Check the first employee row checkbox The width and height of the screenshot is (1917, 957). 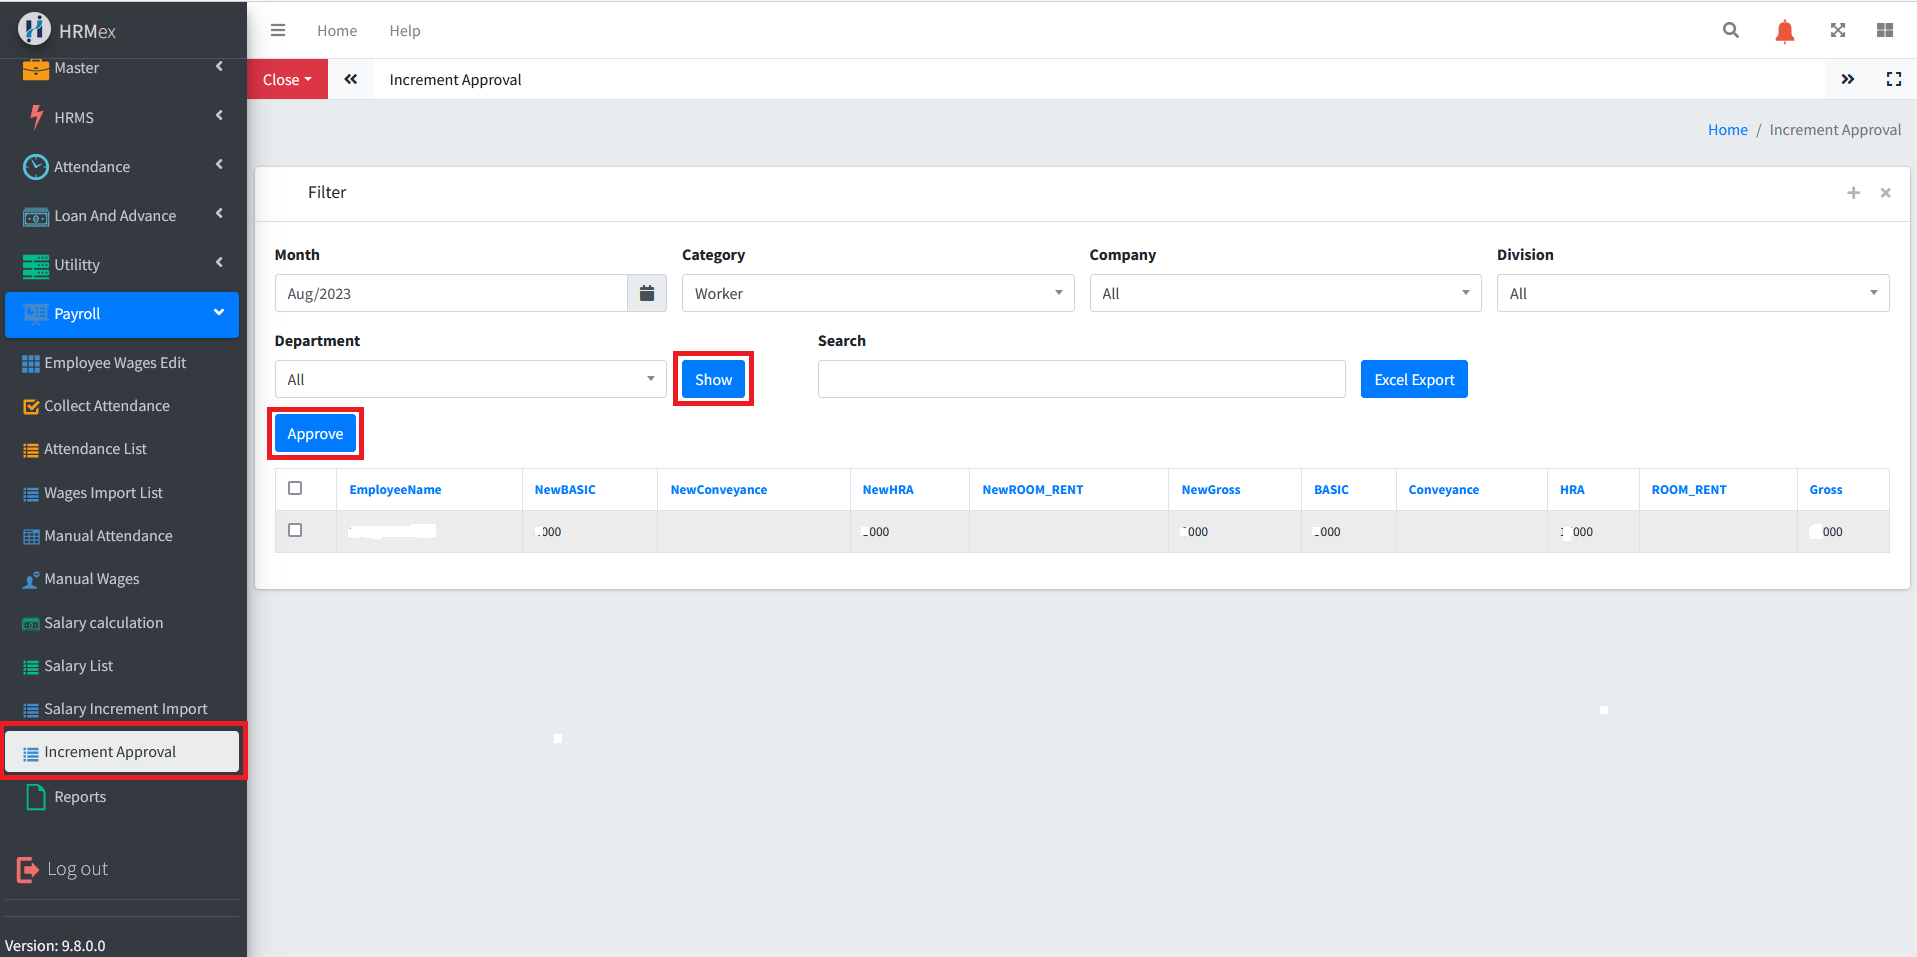point(295,530)
